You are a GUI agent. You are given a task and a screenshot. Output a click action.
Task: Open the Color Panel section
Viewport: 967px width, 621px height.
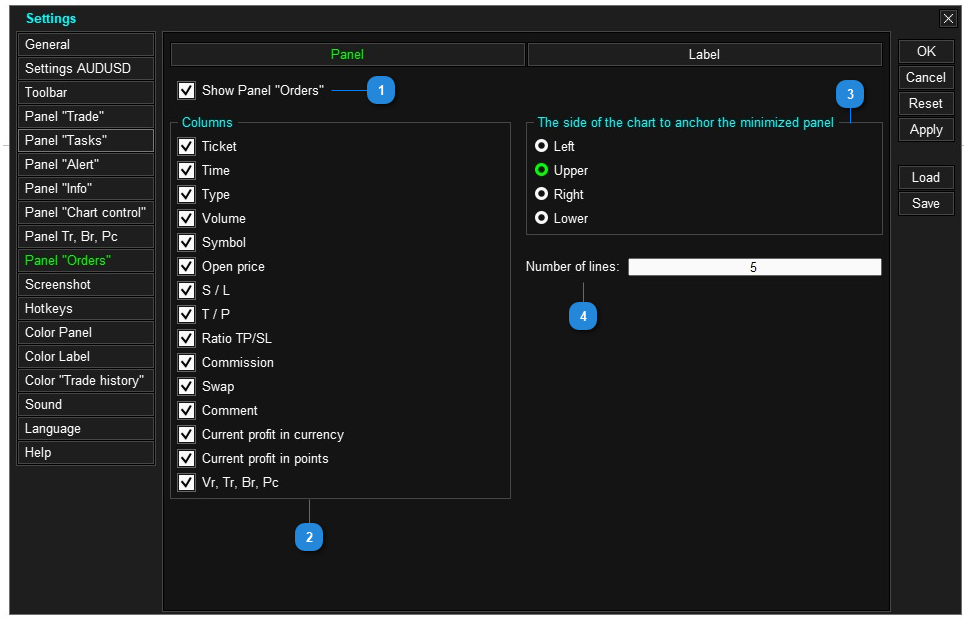tap(86, 333)
